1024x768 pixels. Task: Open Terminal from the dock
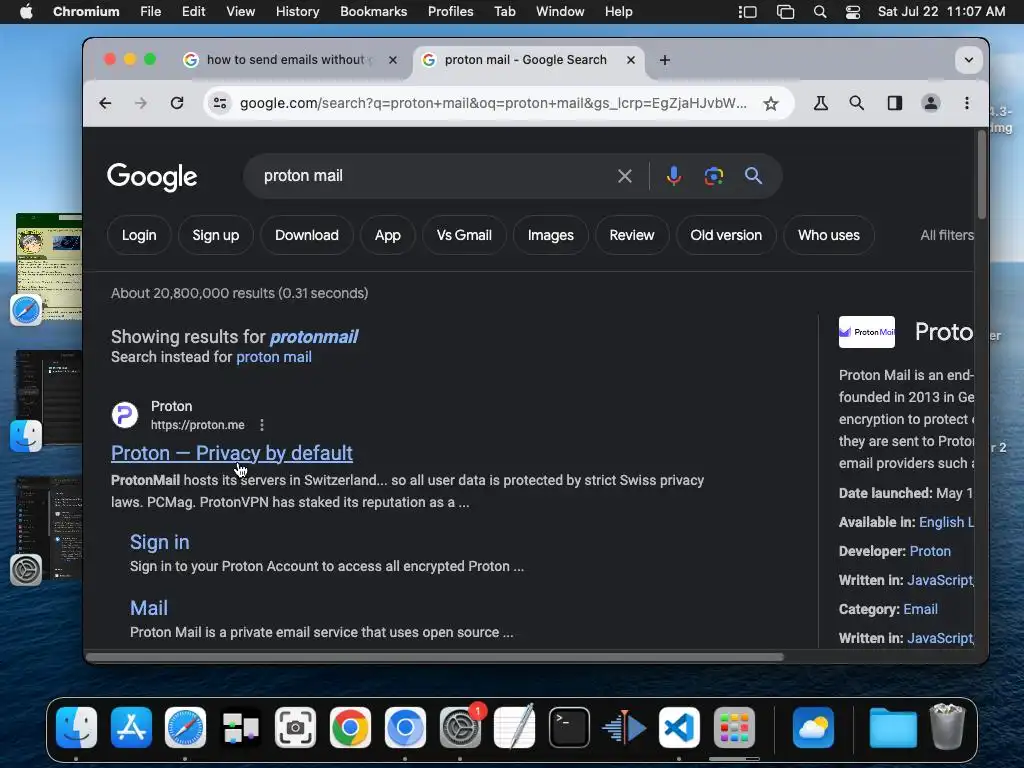click(569, 728)
